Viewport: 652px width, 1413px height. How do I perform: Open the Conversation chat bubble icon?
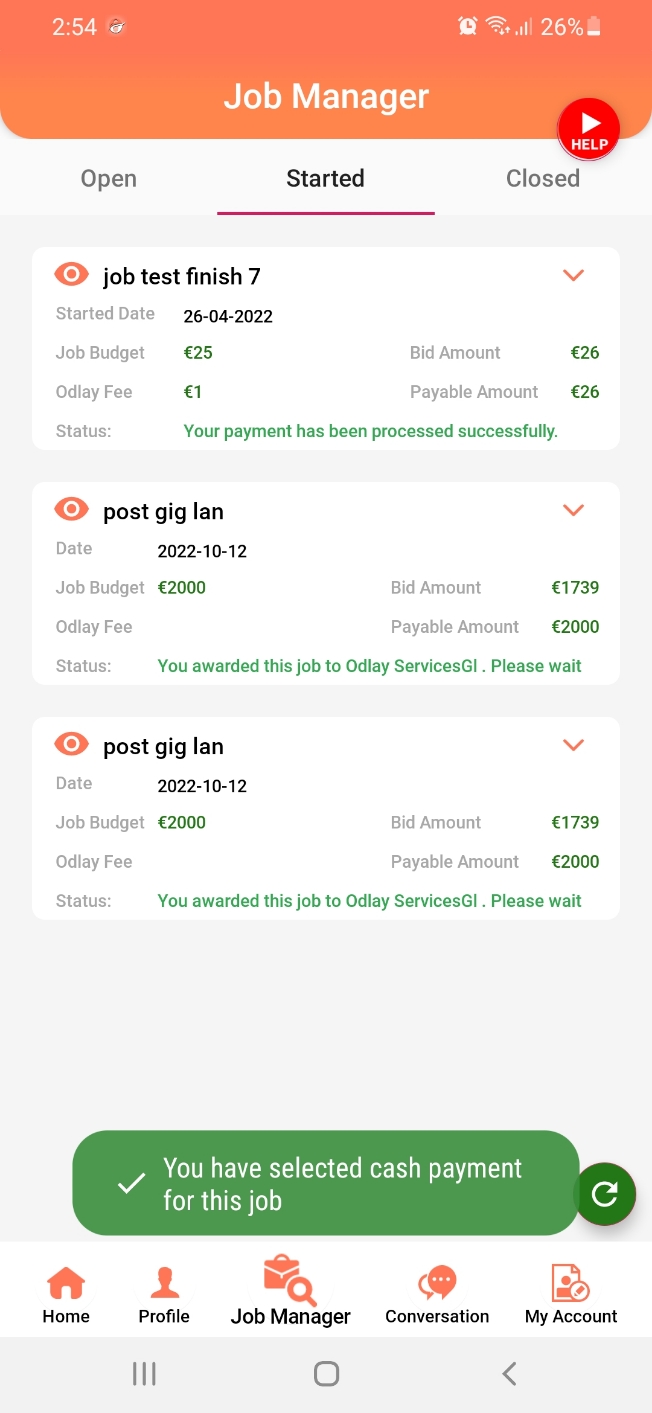click(437, 1281)
